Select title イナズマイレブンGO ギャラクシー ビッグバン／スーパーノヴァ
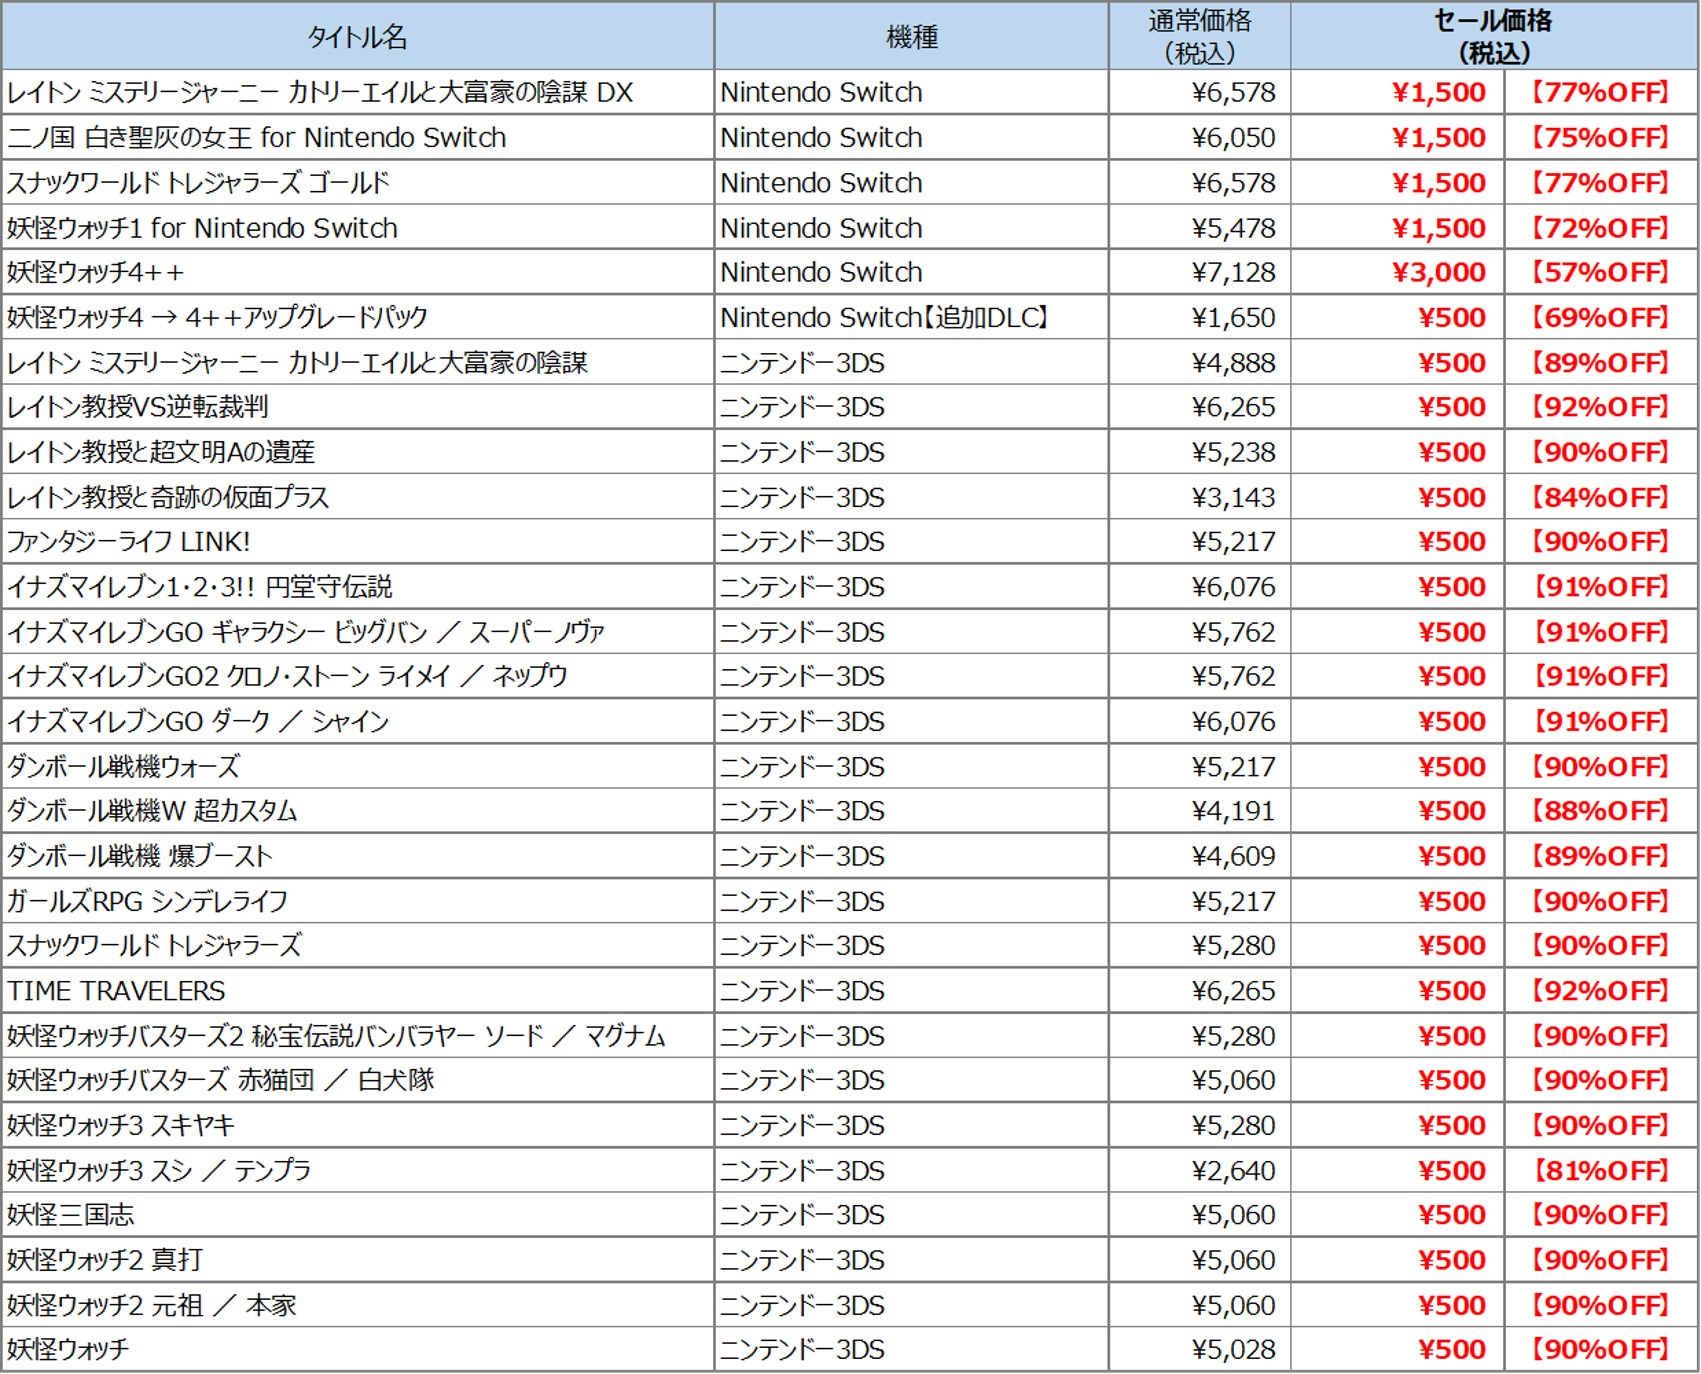Viewport: 1701px width, 1374px height. coord(305,632)
